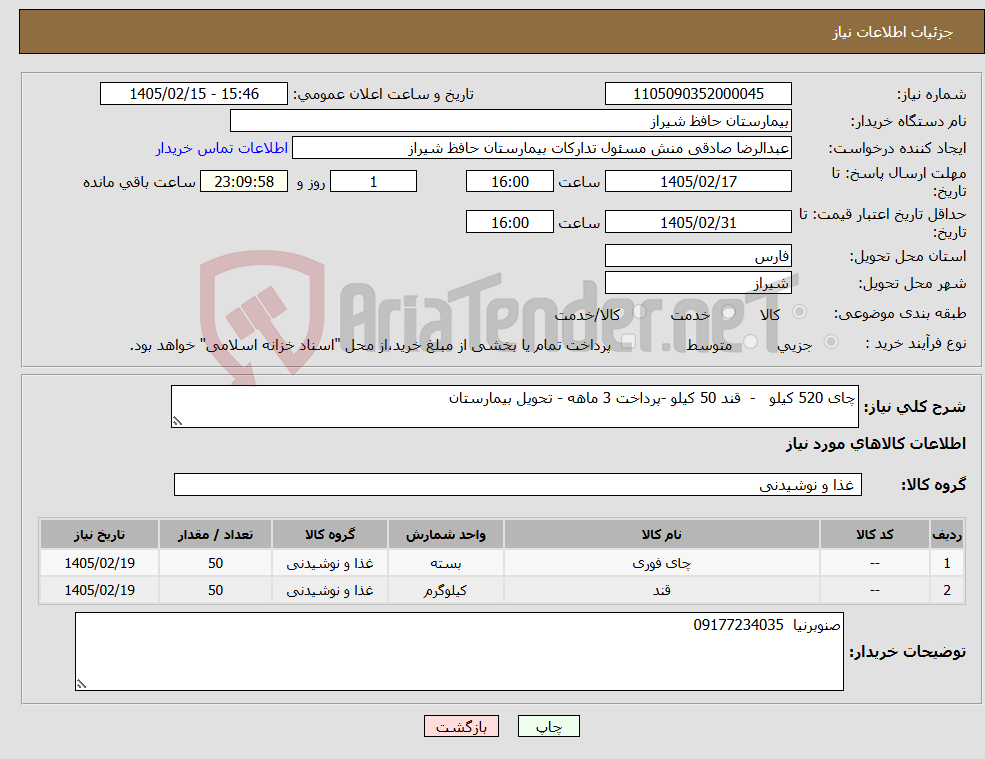The height and width of the screenshot is (759, 985).
Task: Click the announcement date field 1405/02/15 - 15:46
Action: 193,94
